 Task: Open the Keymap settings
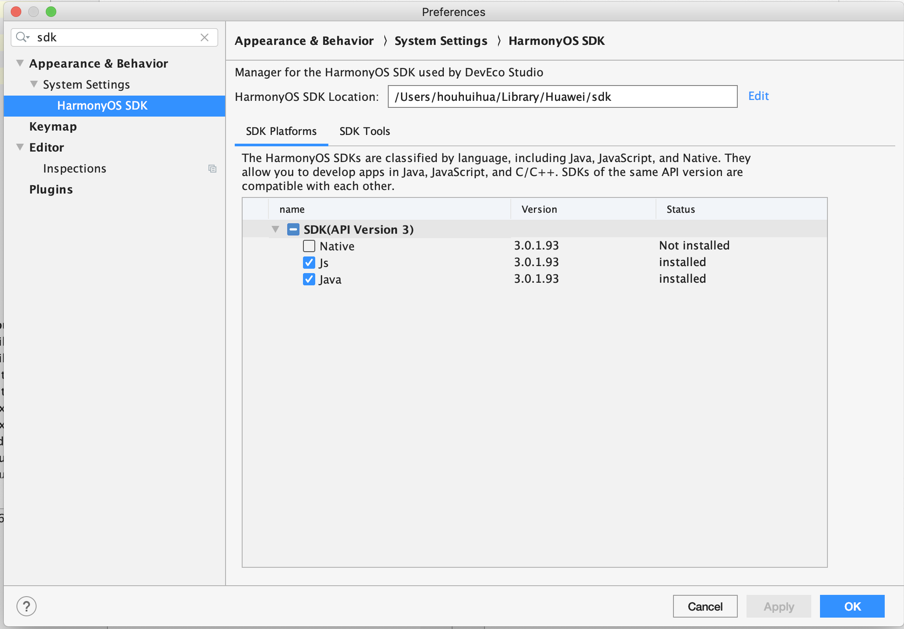point(53,127)
